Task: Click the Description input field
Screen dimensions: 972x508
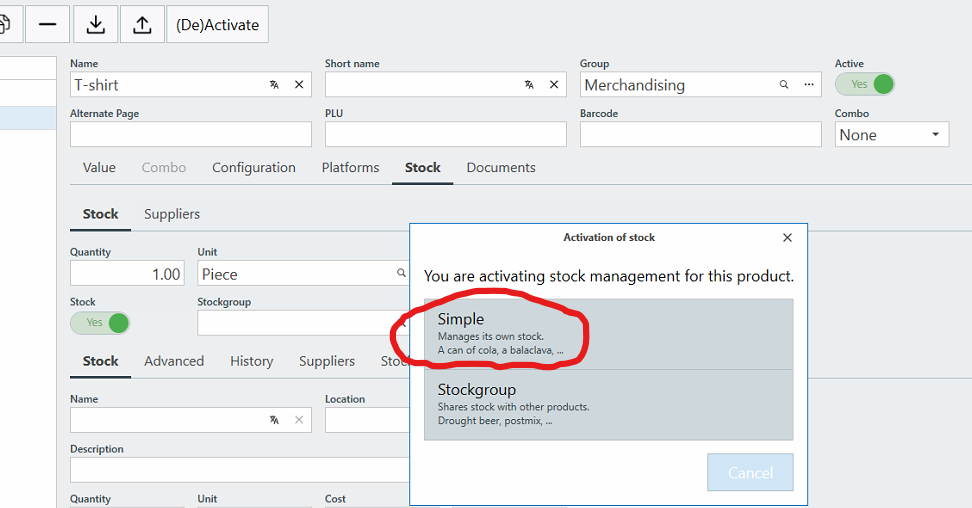Action: 239,470
